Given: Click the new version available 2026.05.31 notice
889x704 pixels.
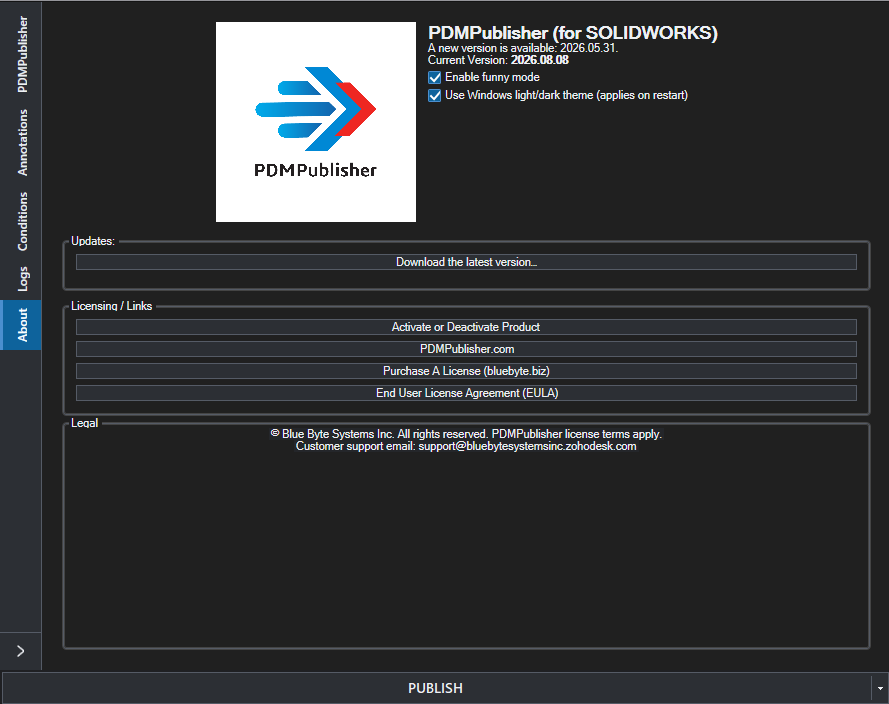Looking at the screenshot, I should tap(523, 48).
